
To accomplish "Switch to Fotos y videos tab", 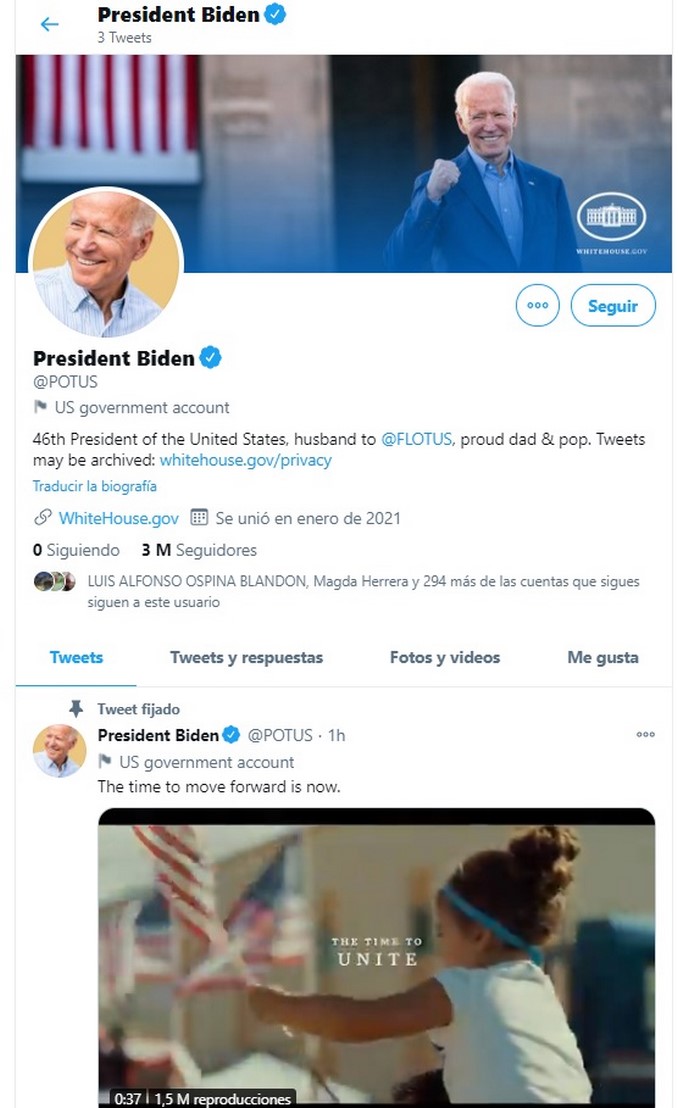I will [444, 657].
